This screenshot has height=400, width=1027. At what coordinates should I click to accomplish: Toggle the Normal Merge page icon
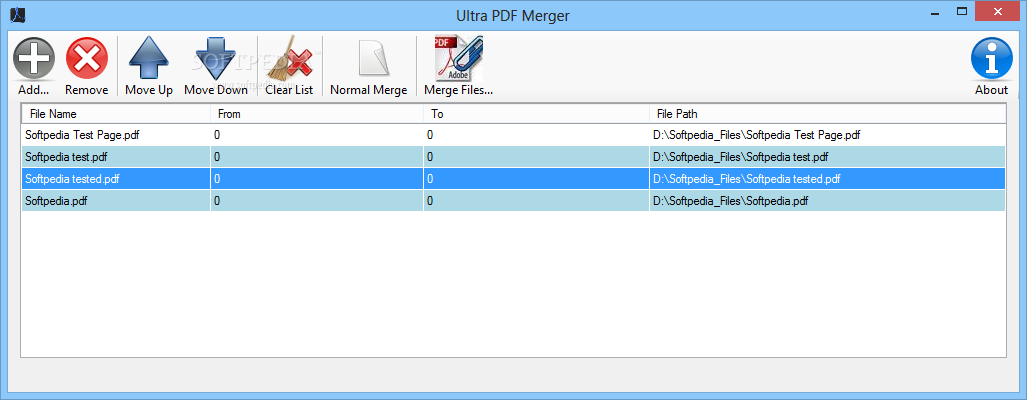point(373,58)
